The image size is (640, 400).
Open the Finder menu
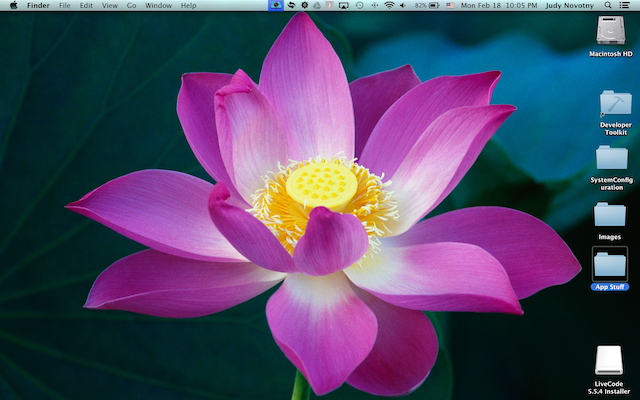point(38,5)
